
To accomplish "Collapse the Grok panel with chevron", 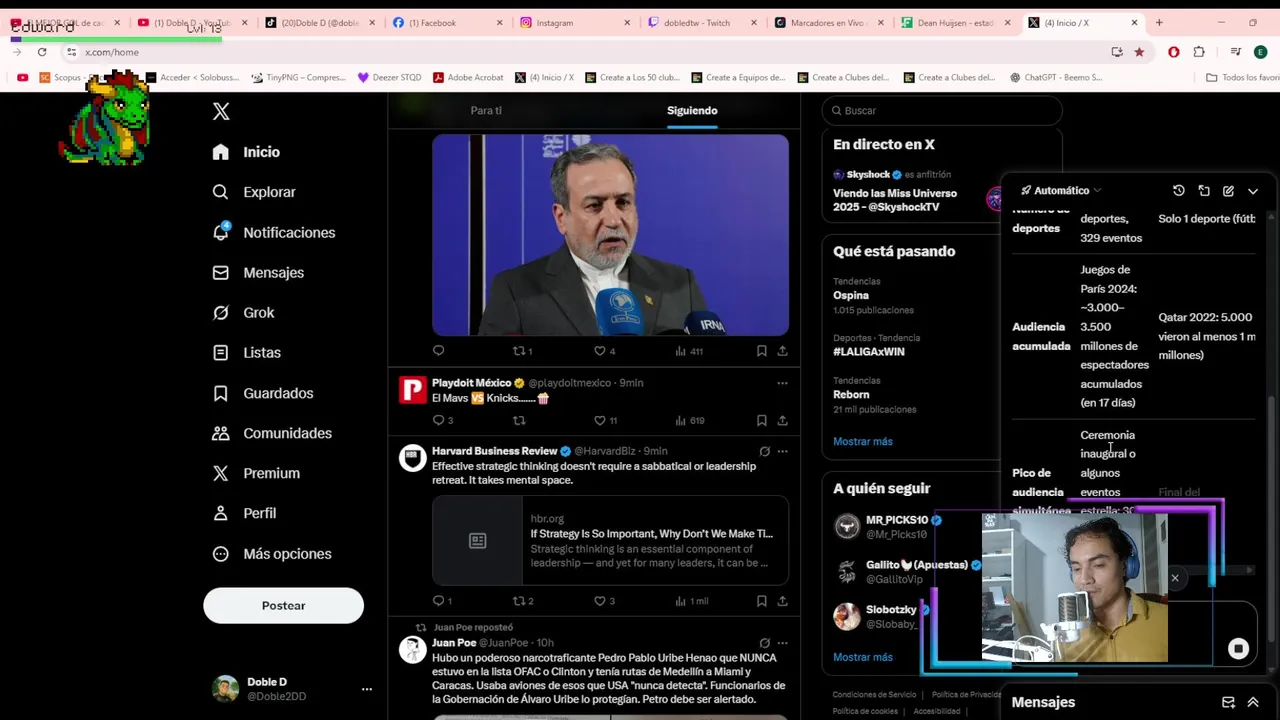I will [1253, 191].
